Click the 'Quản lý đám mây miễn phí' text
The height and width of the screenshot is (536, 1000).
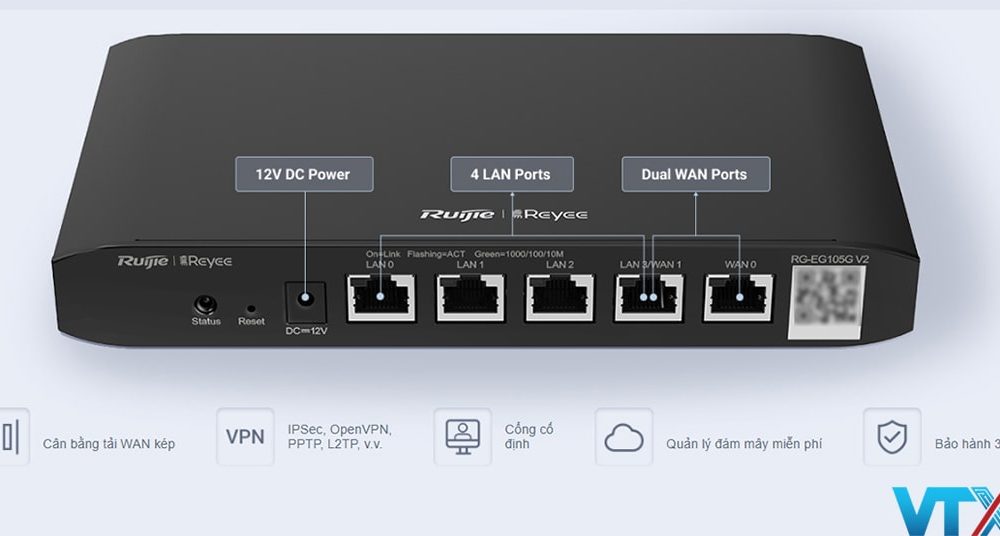[744, 444]
